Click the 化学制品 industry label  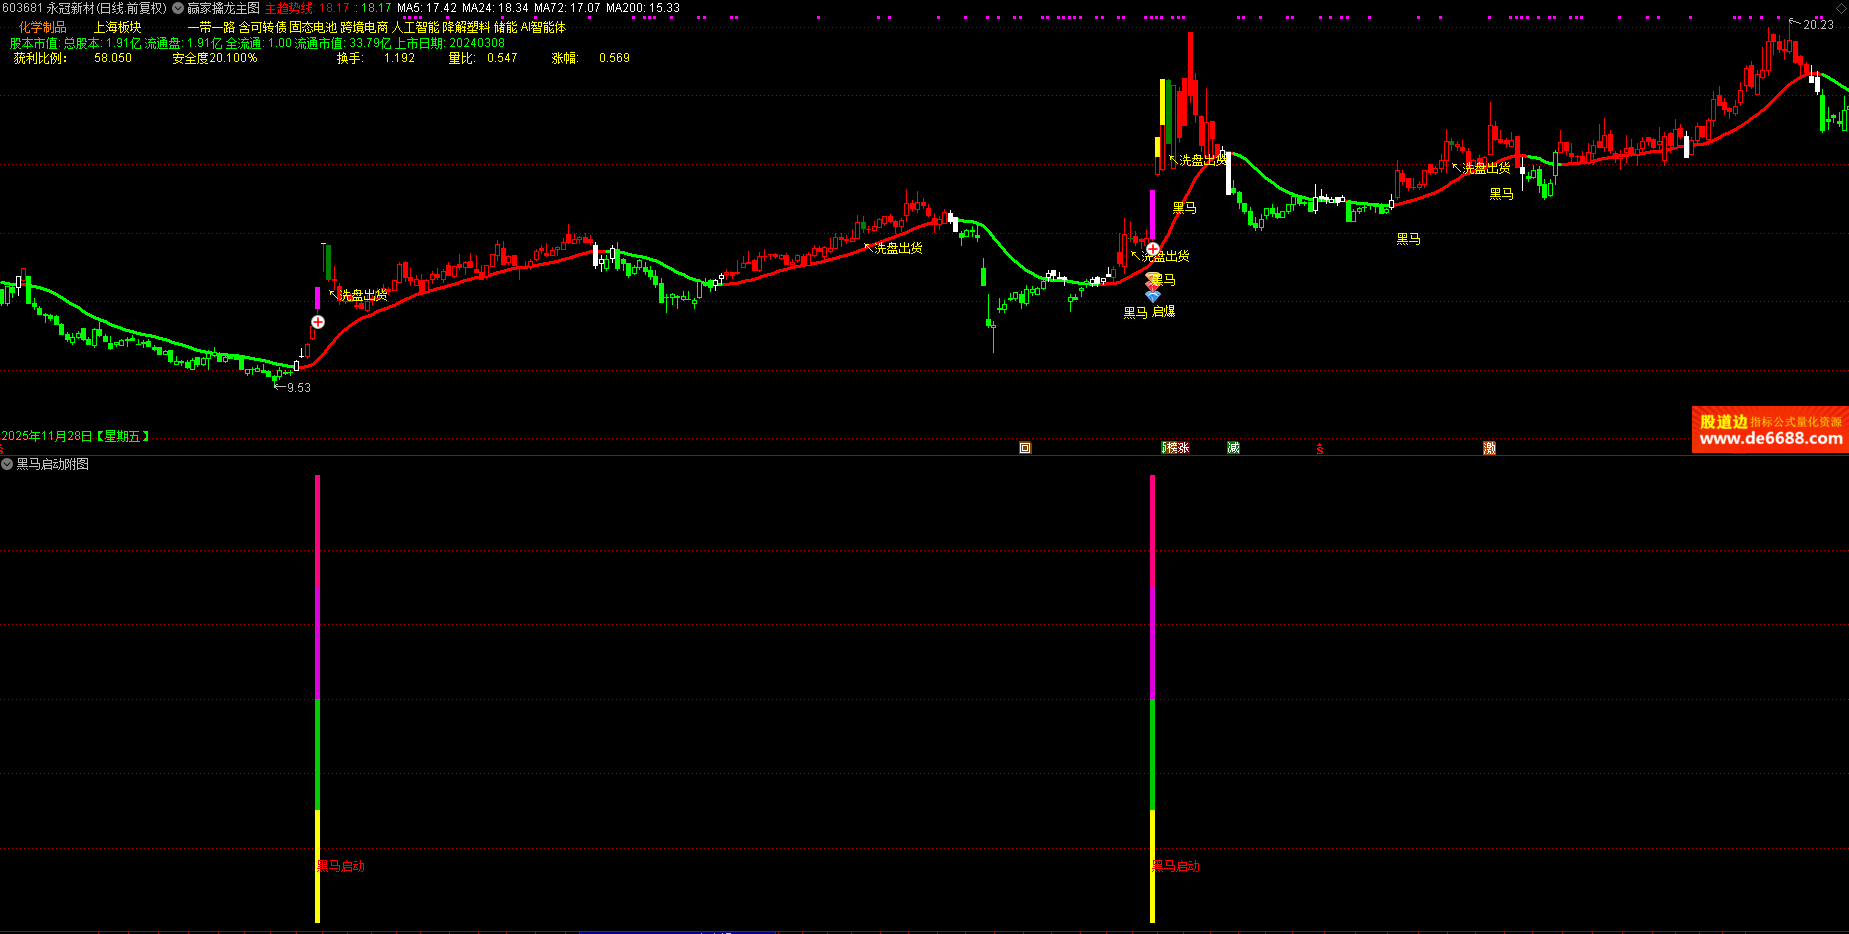click(42, 28)
